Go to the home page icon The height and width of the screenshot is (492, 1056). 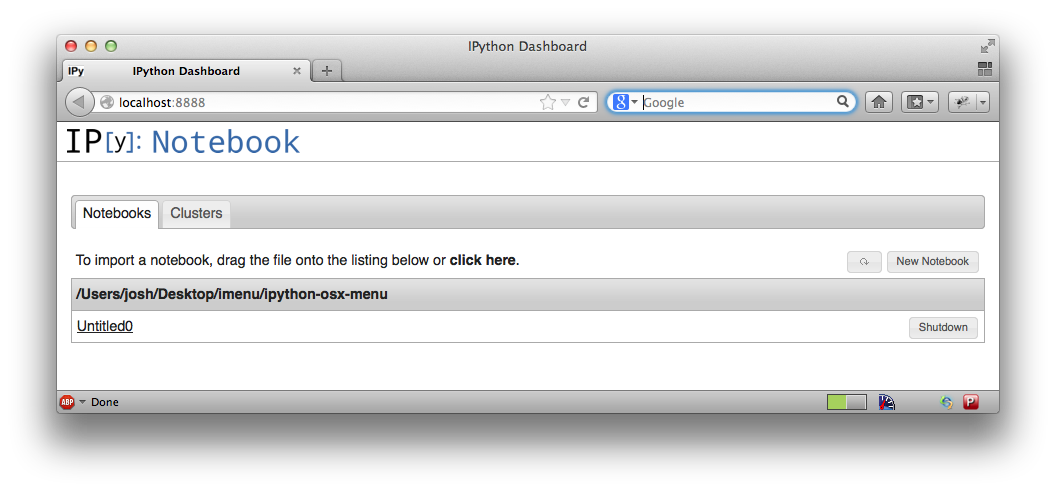click(x=878, y=102)
